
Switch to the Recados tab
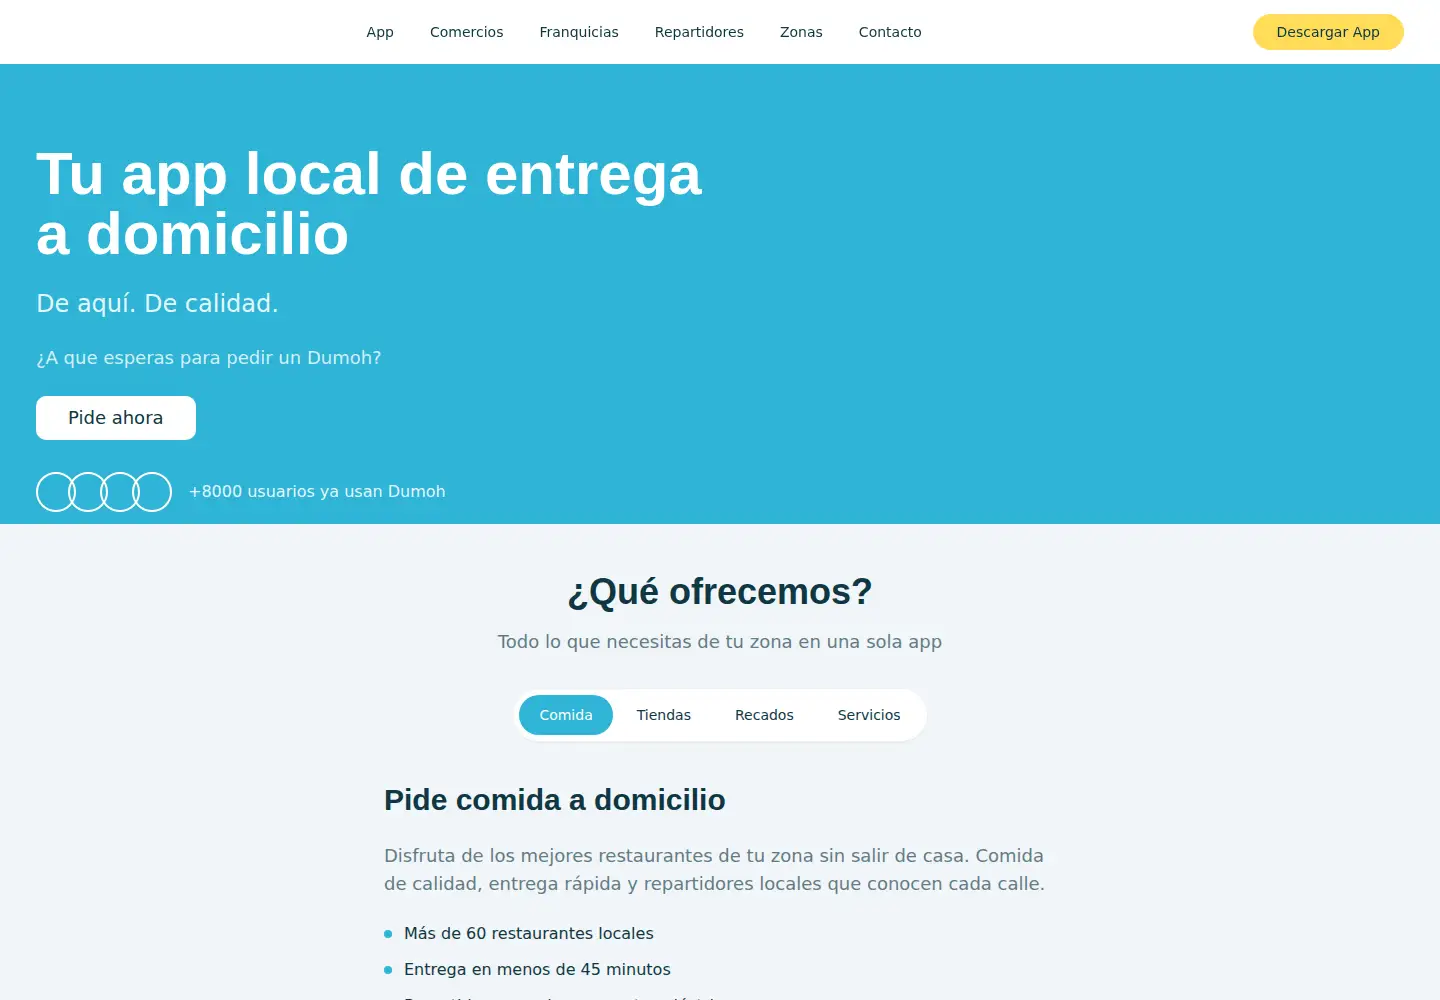[764, 715]
